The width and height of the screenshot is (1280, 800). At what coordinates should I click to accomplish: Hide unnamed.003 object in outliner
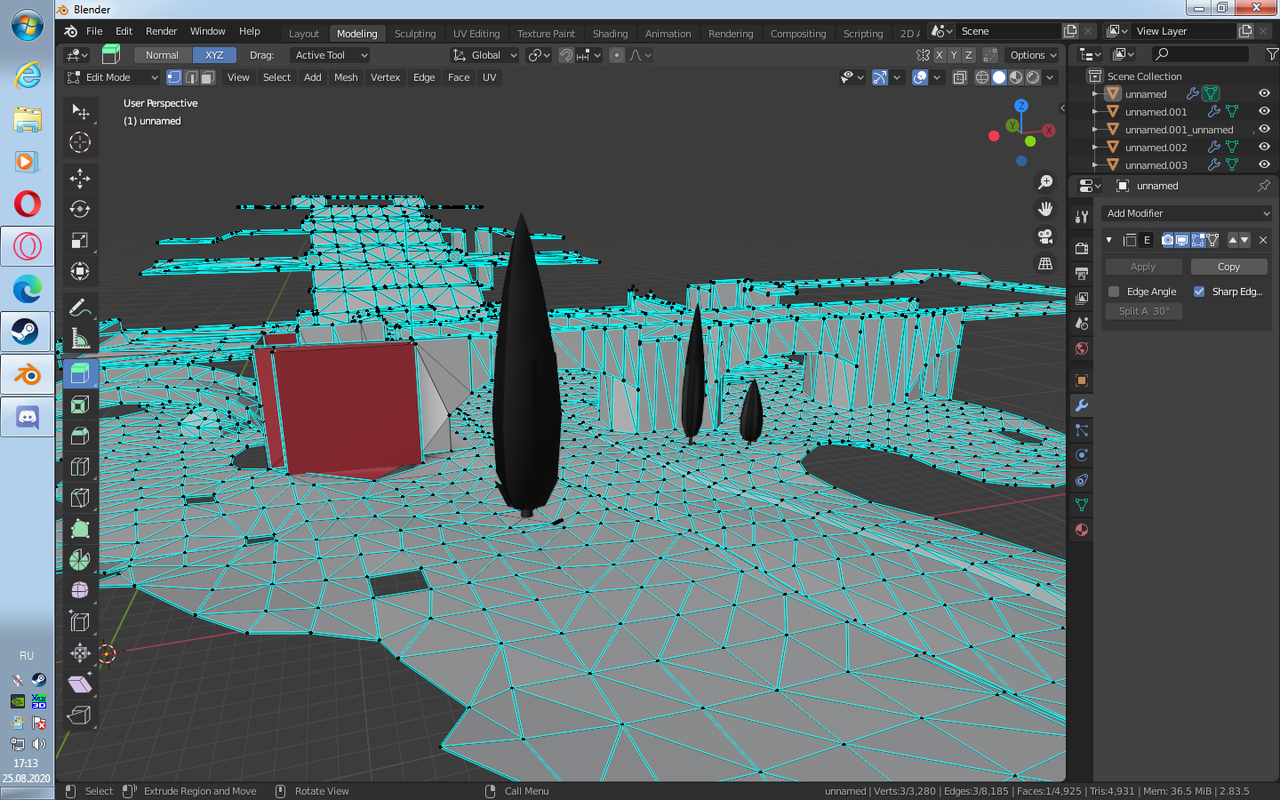(x=1264, y=165)
